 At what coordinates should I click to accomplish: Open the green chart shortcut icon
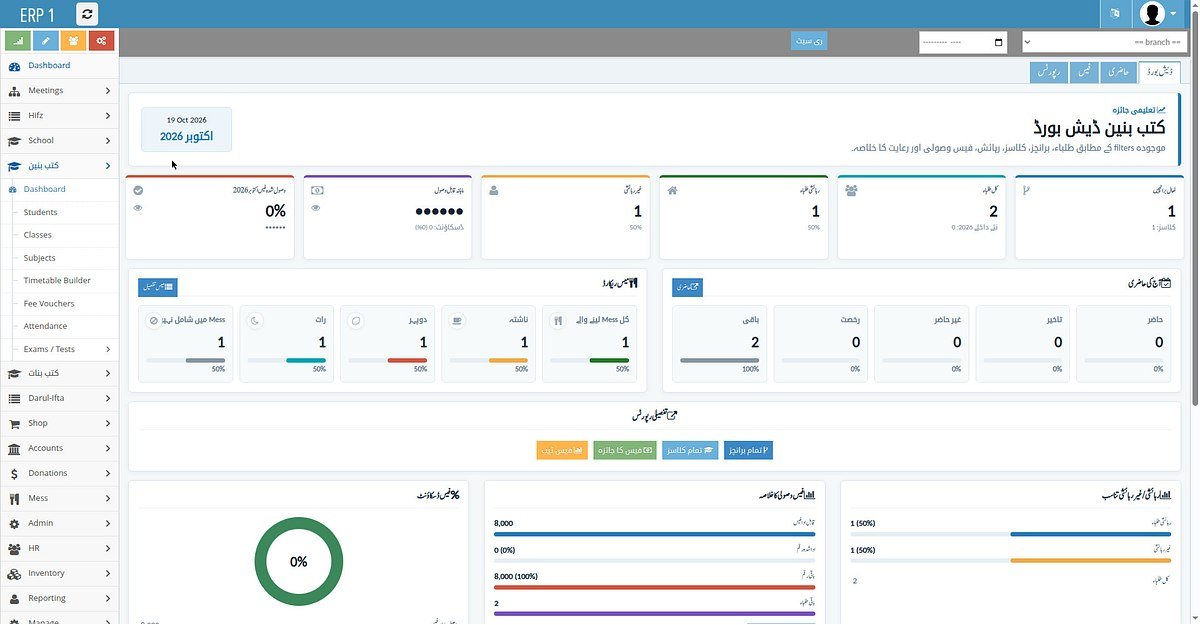19,41
